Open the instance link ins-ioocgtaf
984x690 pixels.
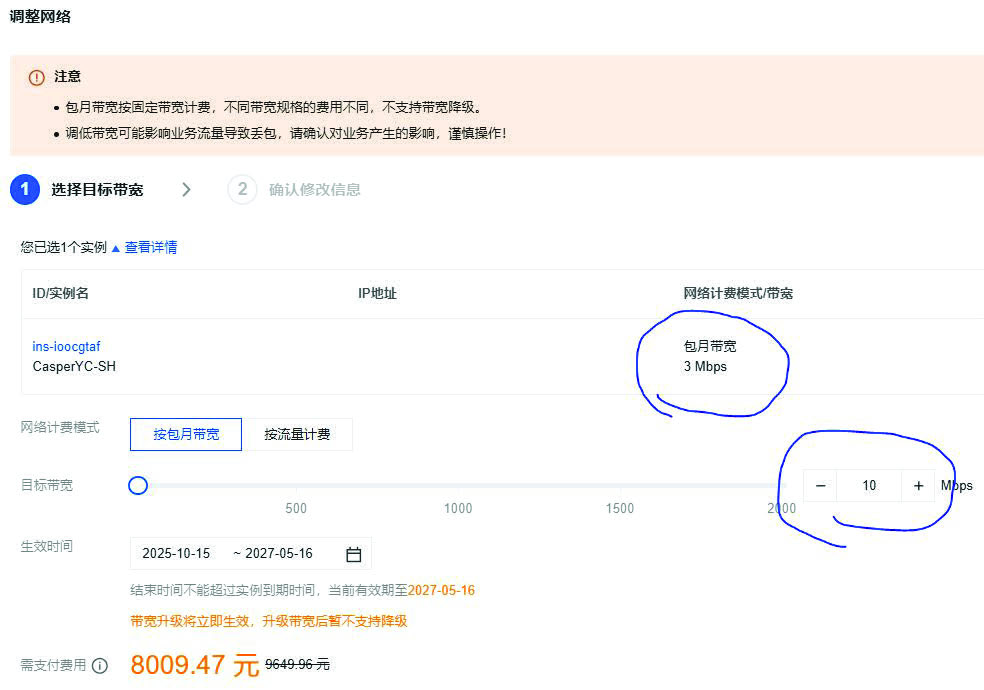[x=66, y=347]
